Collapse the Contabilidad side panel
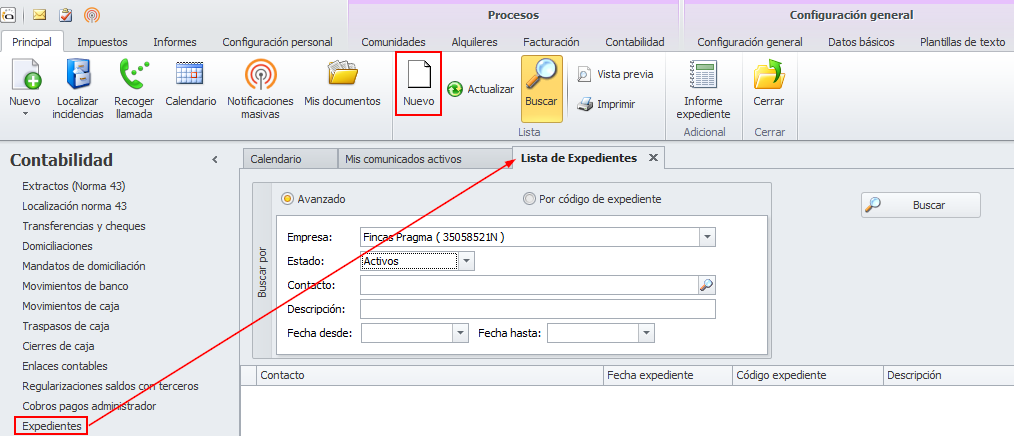The image size is (1014, 436). (x=215, y=160)
